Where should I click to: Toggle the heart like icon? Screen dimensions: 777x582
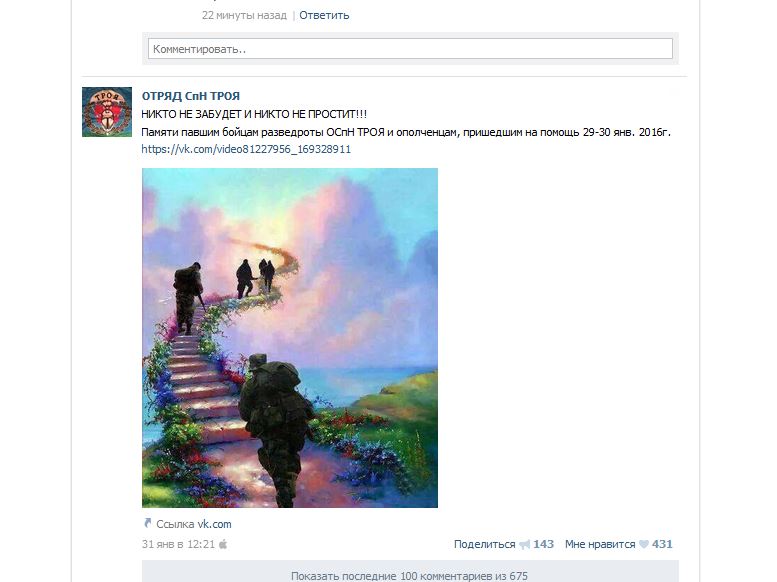coord(644,544)
